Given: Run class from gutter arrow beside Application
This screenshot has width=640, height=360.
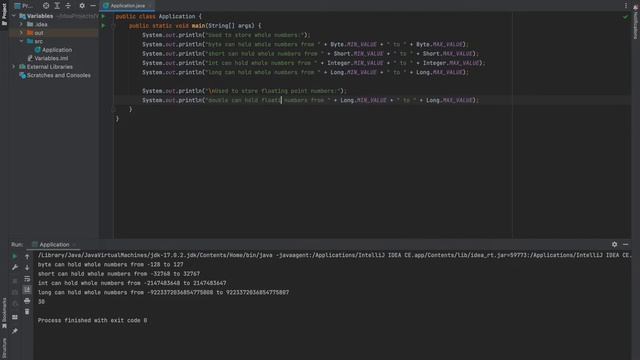Looking at the screenshot, I should (x=103, y=16).
